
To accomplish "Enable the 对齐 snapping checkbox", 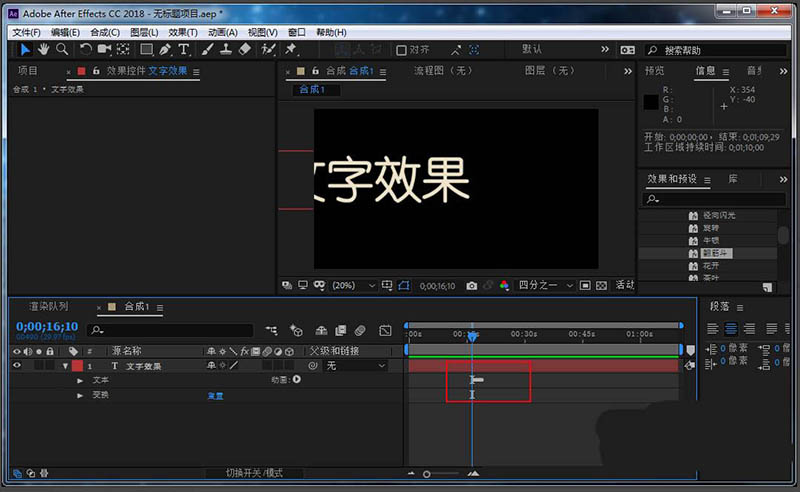I will point(401,50).
